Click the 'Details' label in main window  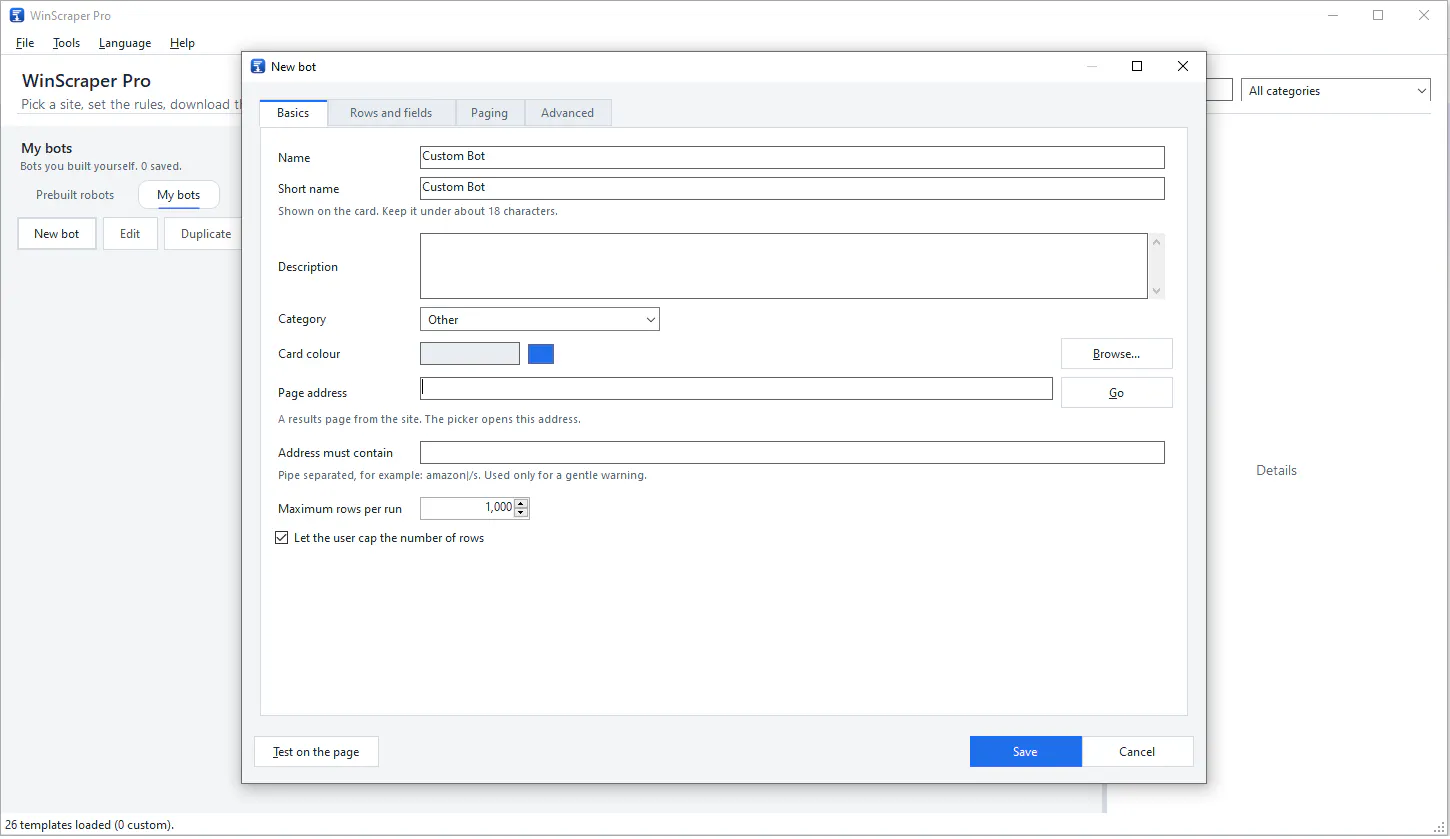coord(1276,470)
